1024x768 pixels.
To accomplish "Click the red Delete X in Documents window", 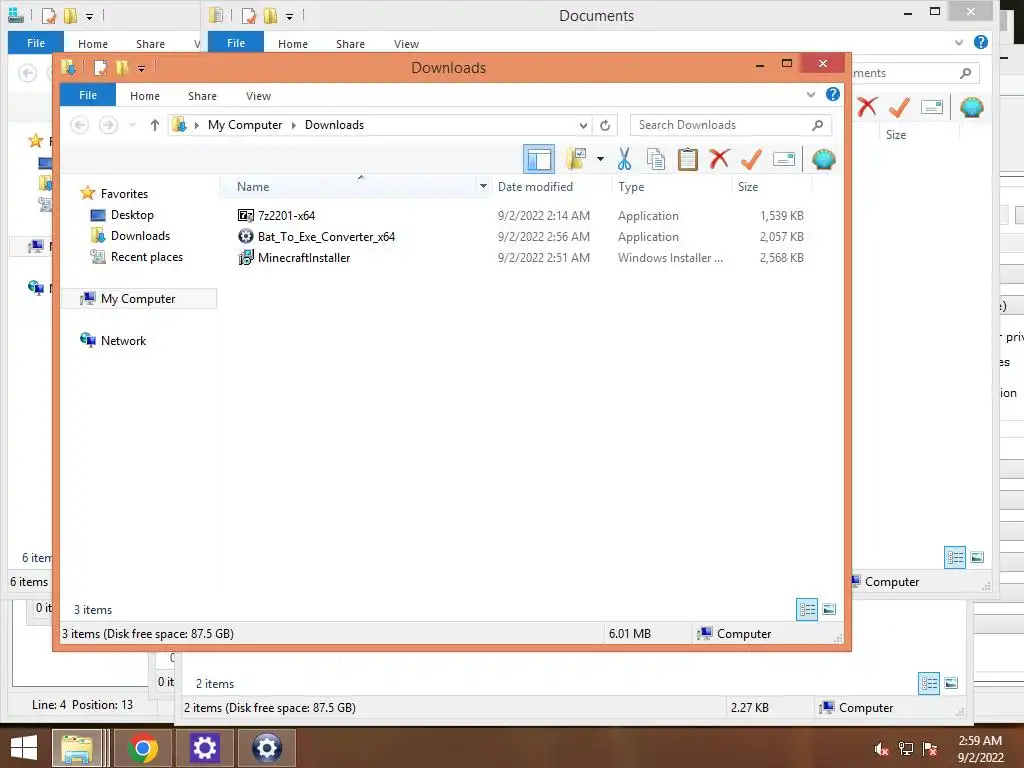I will pos(867,106).
